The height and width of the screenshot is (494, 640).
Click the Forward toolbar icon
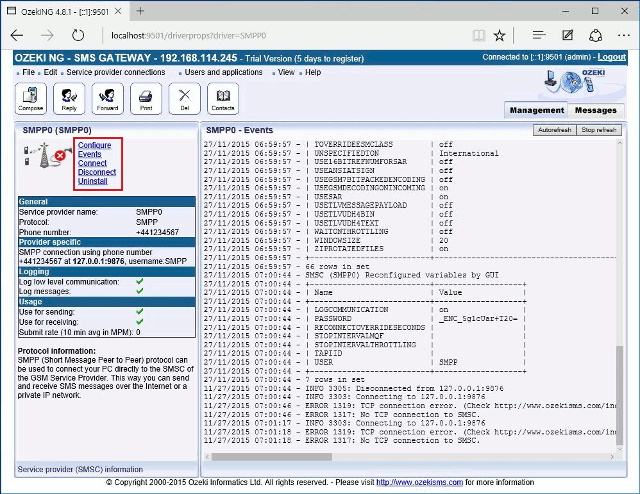tap(107, 98)
